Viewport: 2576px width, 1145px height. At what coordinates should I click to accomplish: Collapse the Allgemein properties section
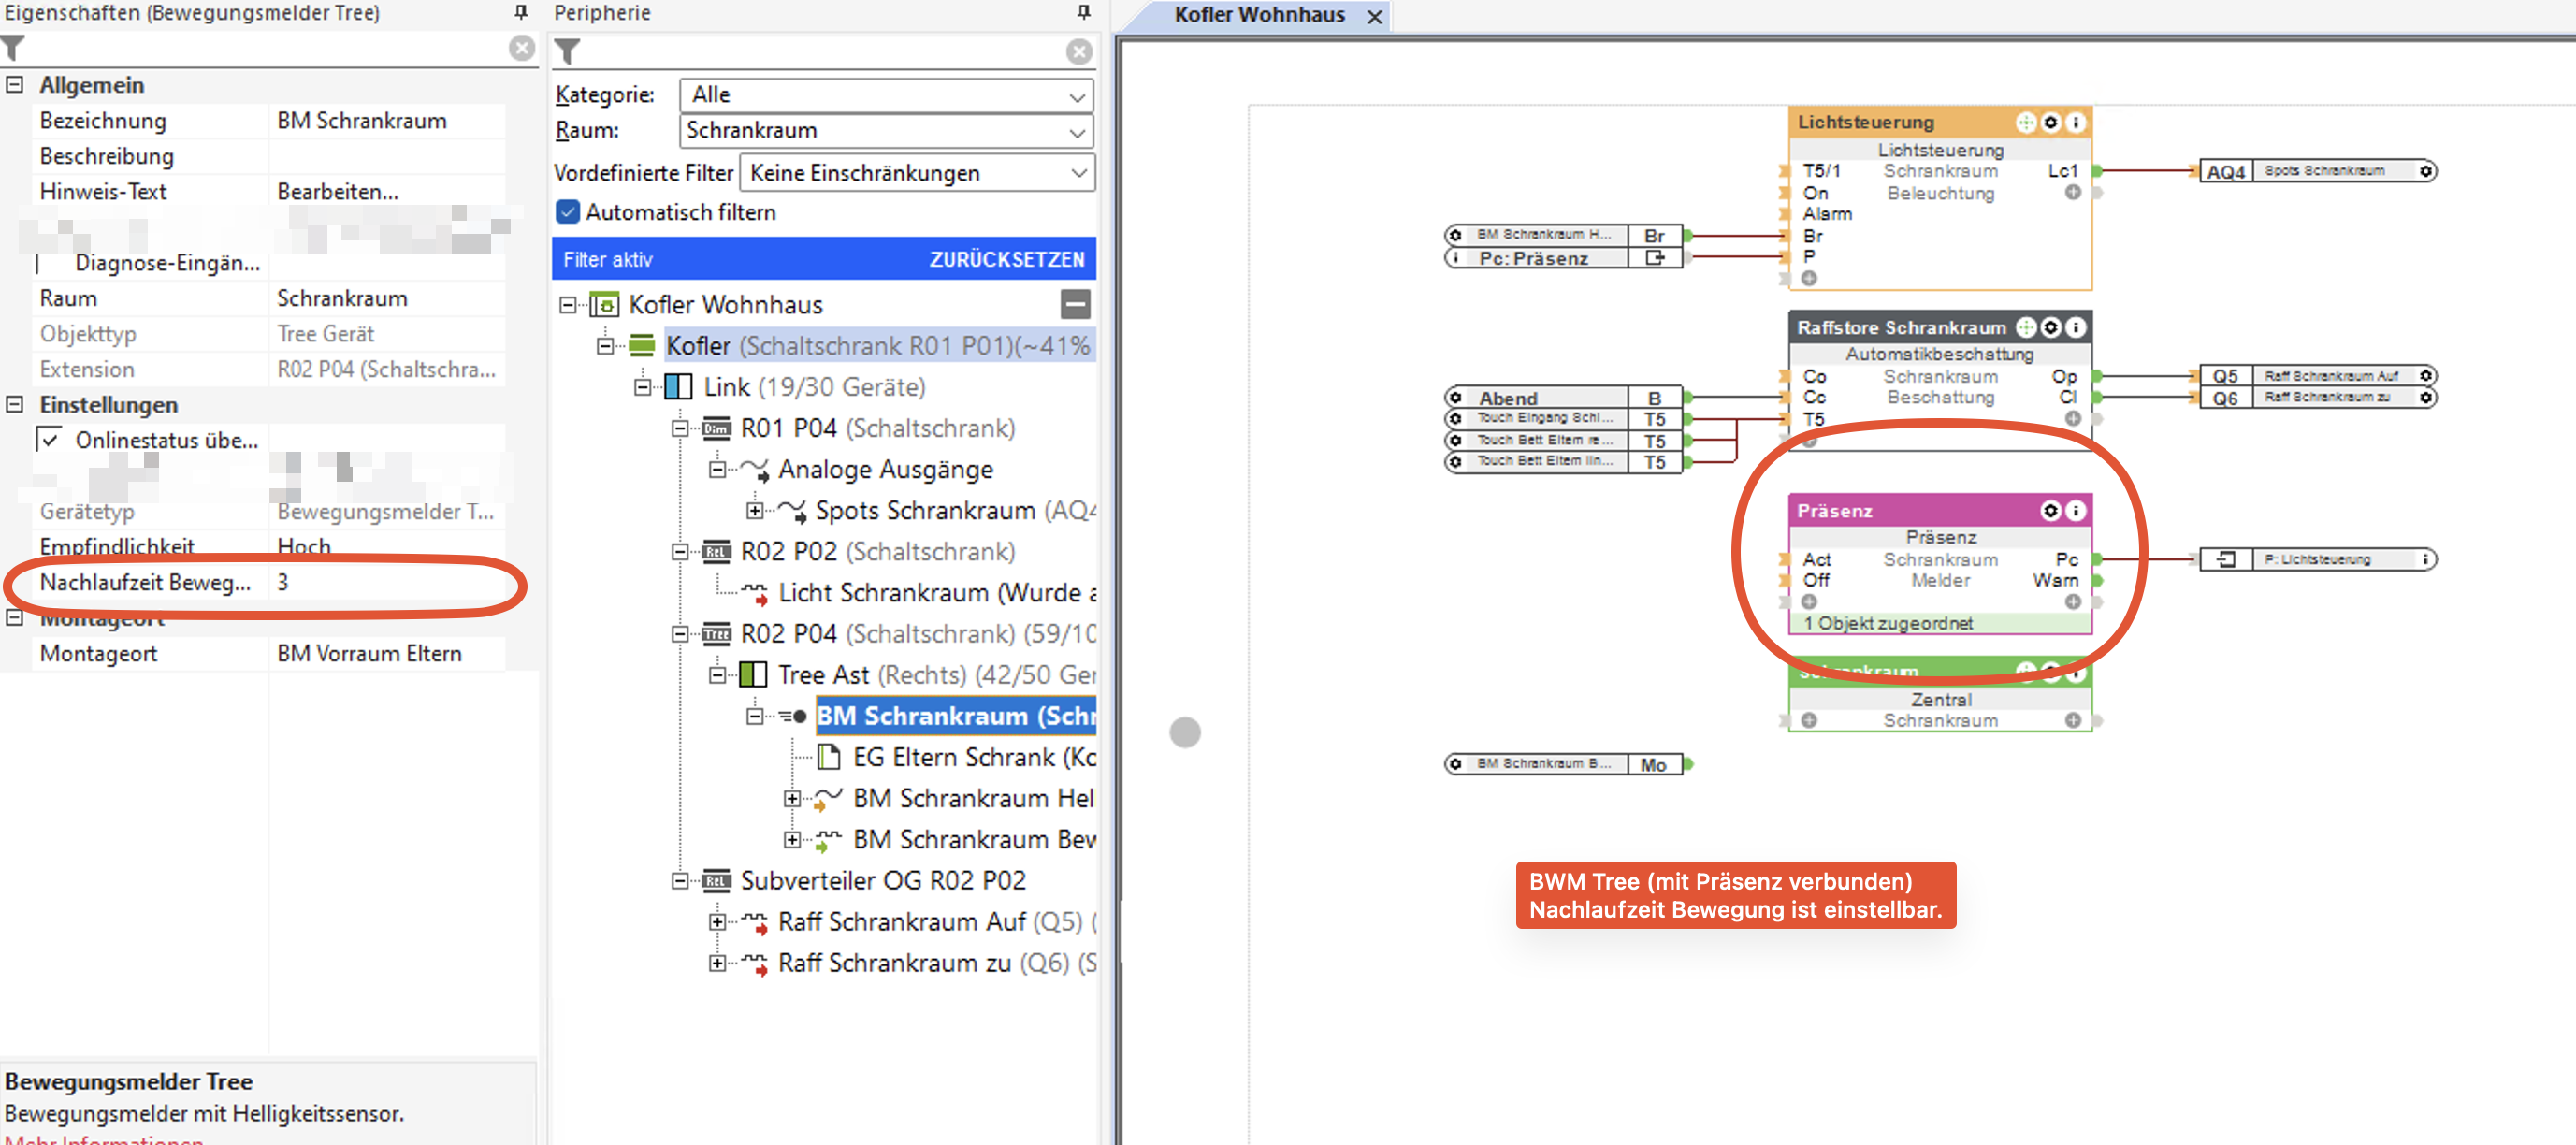tap(14, 85)
